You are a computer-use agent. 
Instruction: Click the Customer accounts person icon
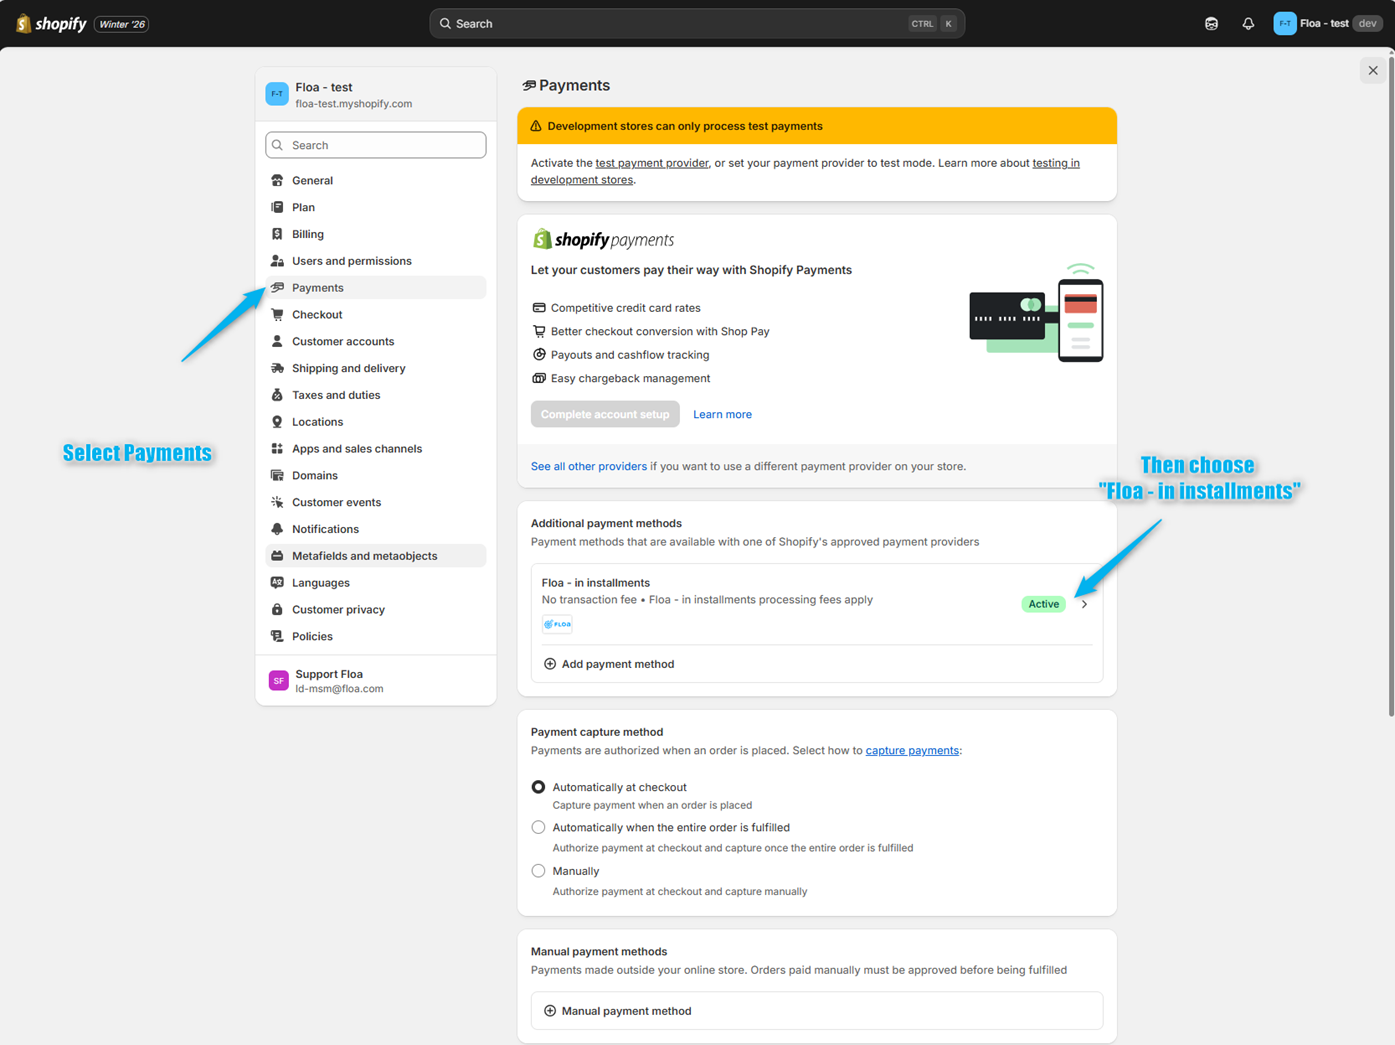tap(277, 342)
